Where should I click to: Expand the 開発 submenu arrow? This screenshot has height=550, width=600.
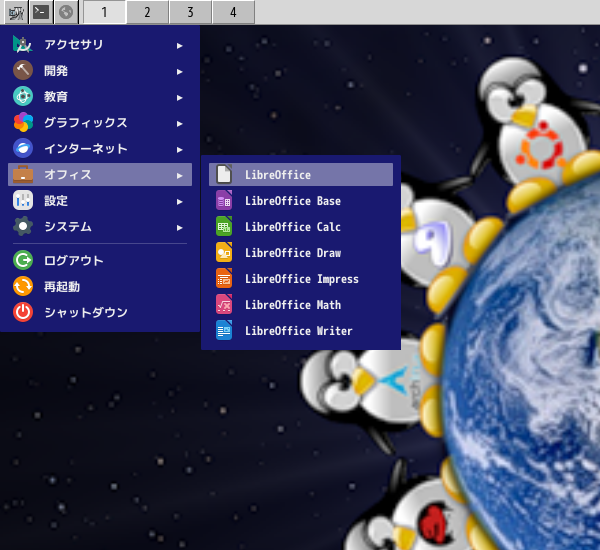tap(179, 72)
